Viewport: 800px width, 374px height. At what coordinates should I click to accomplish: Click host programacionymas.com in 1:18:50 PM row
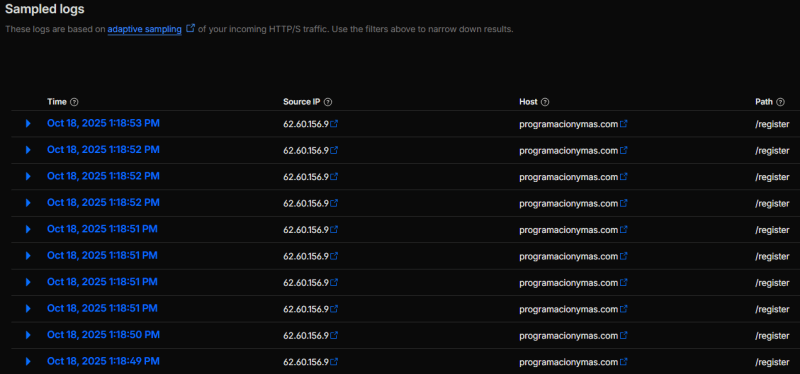(x=569, y=336)
